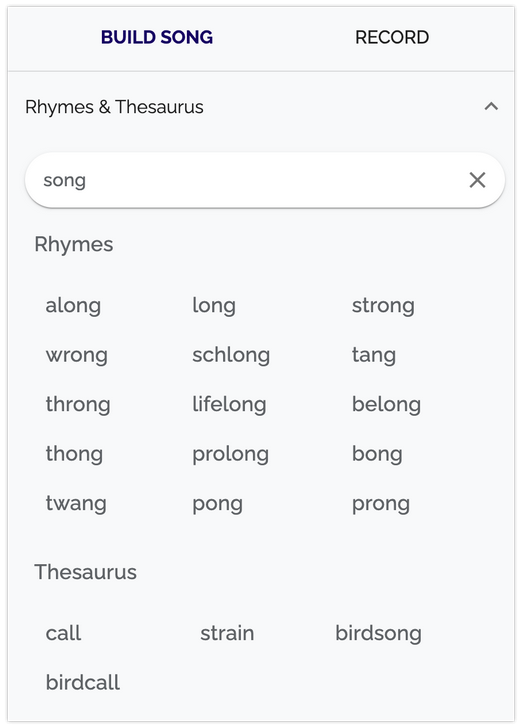Pick the rhyme word 'belong'
Image resolution: width=524 pixels, height=728 pixels.
pyautogui.click(x=386, y=405)
